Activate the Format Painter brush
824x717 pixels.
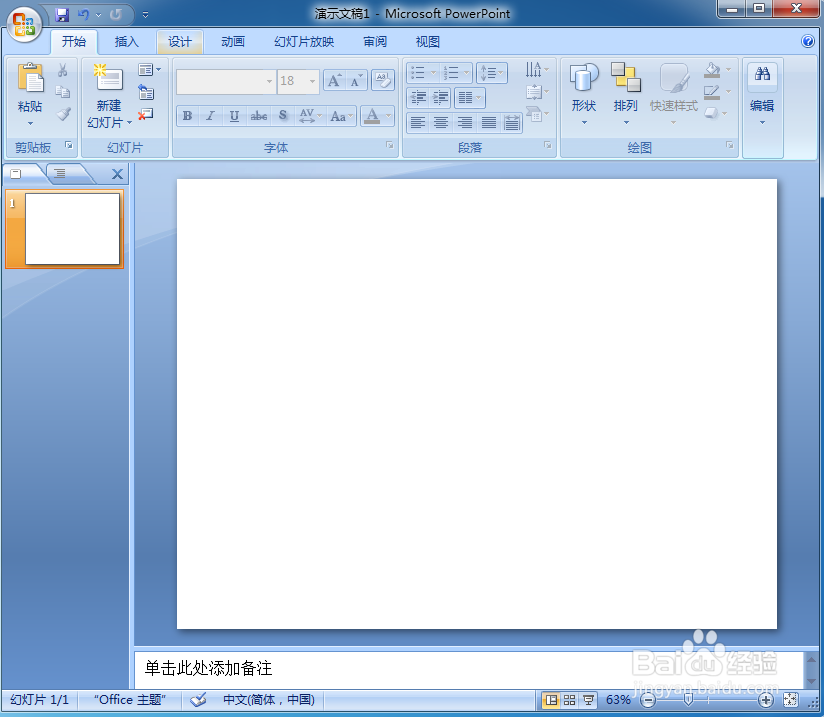click(x=64, y=114)
